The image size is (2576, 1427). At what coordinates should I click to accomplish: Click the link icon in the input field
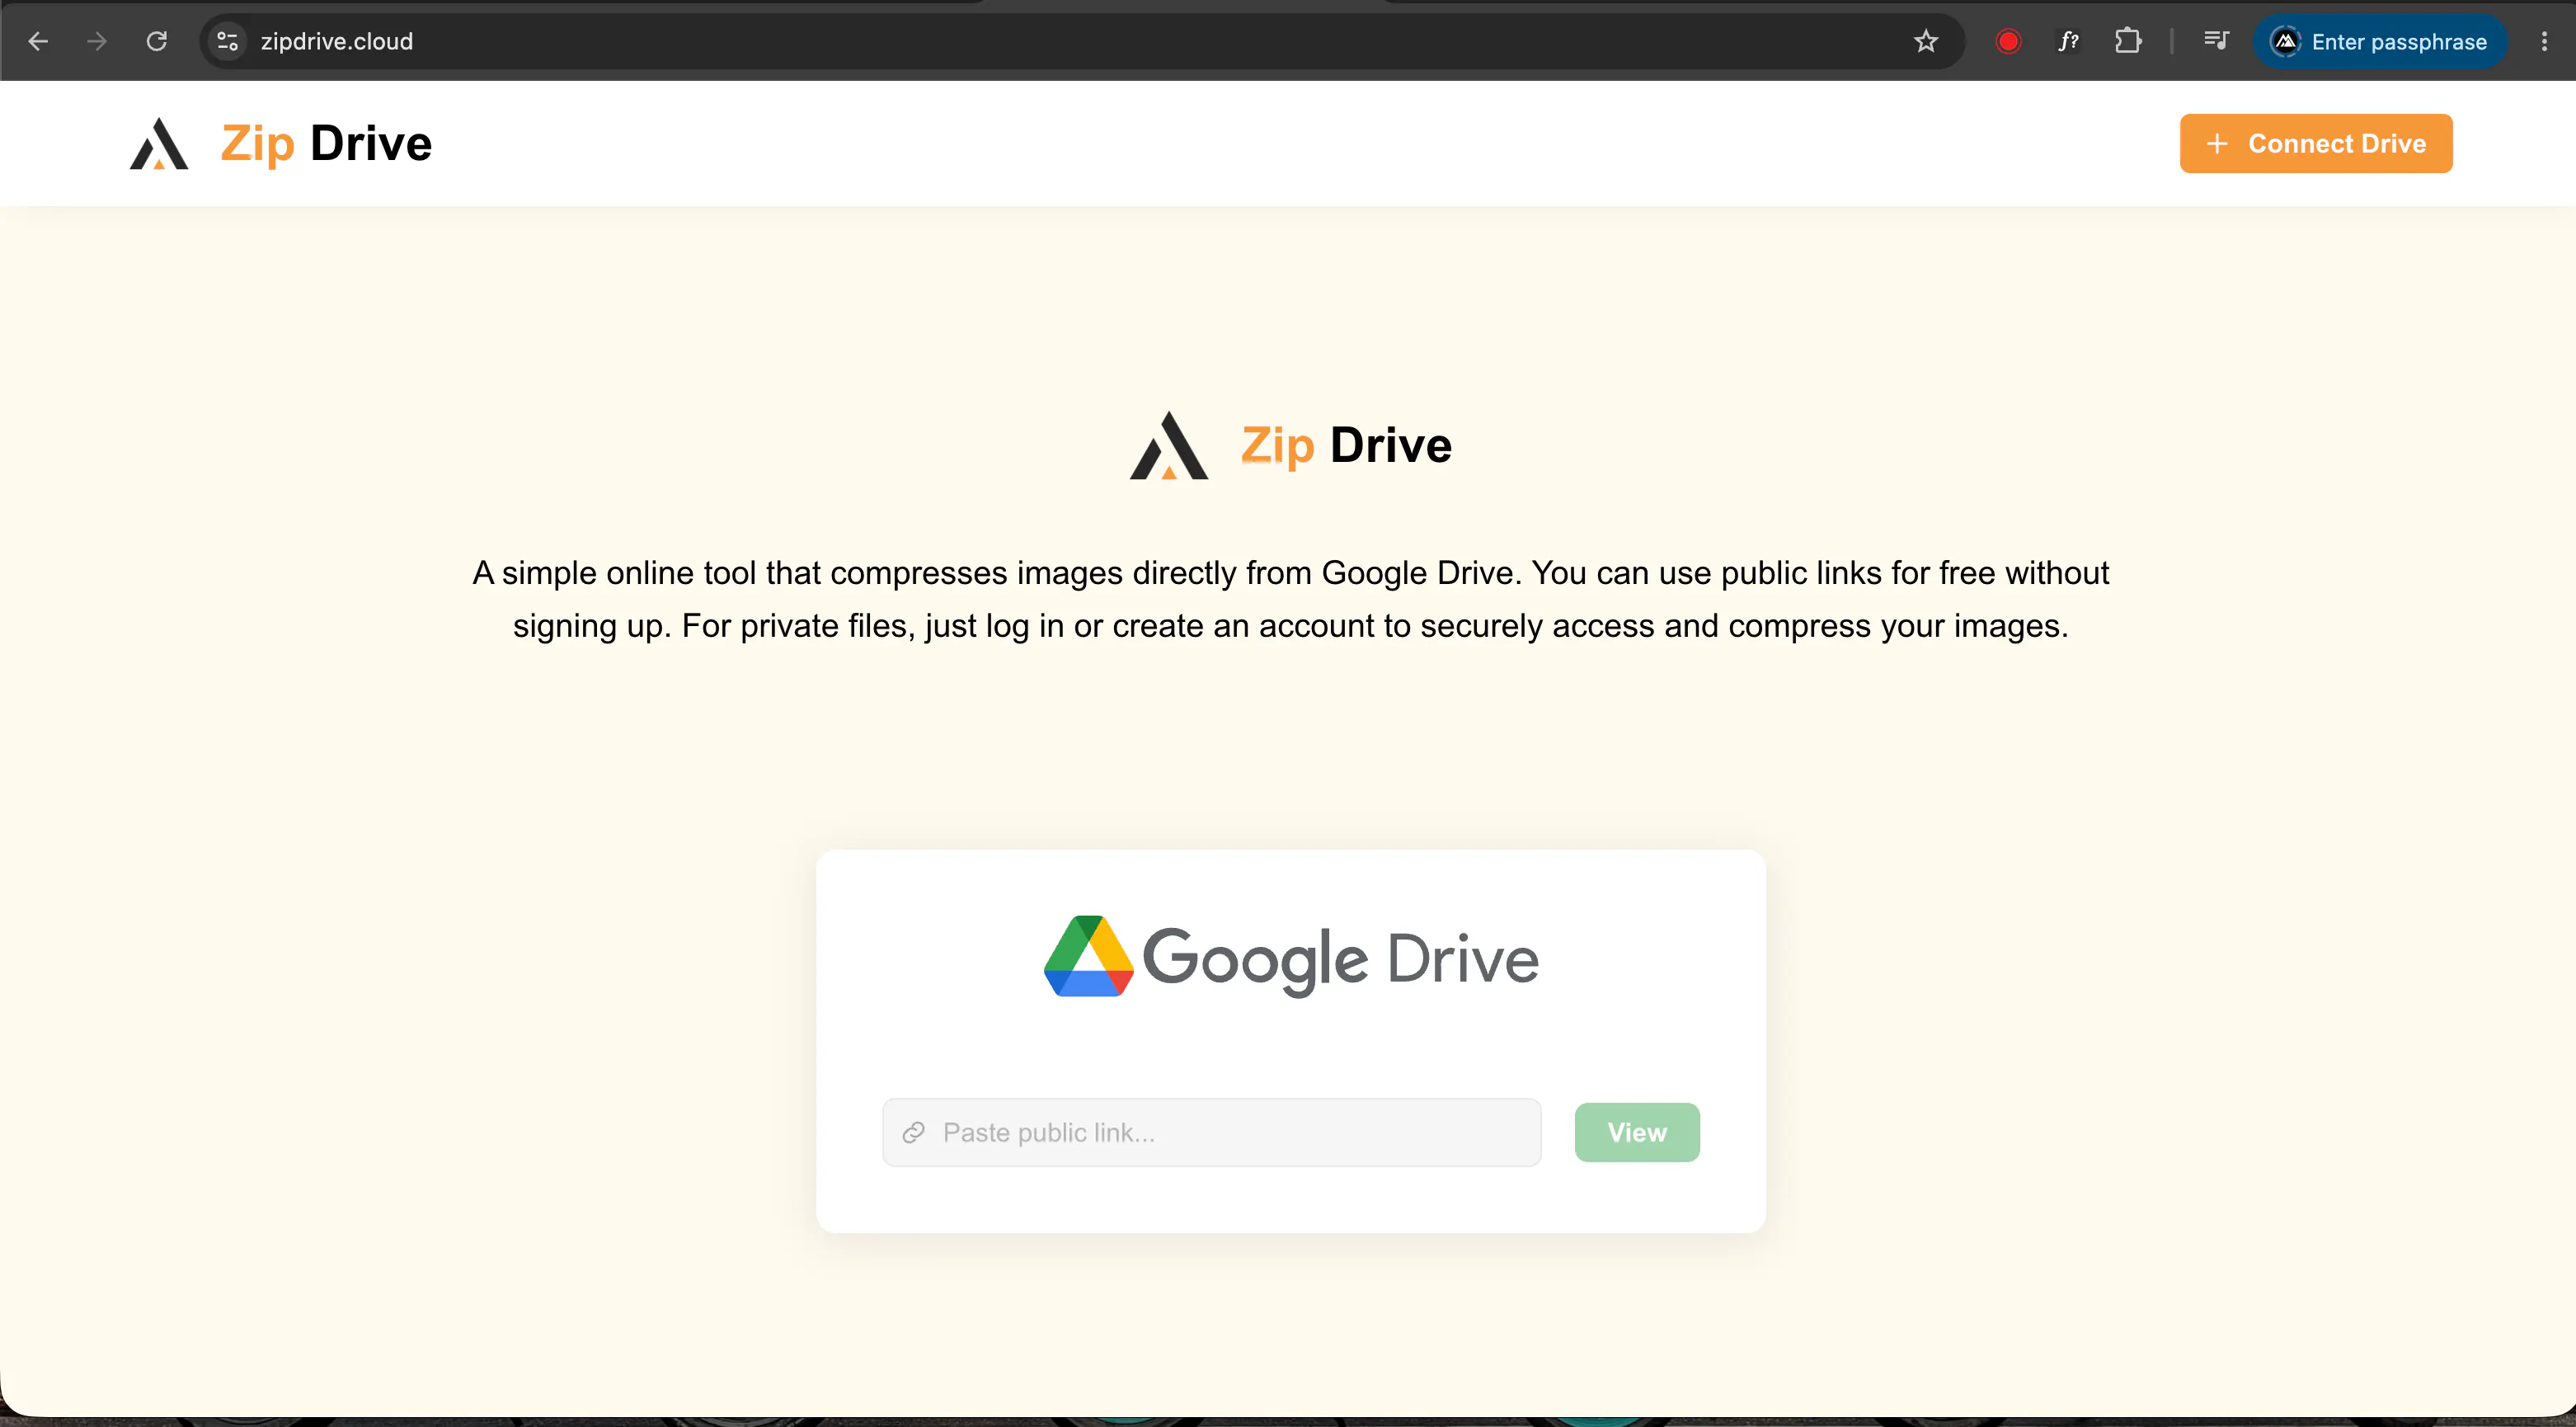pyautogui.click(x=913, y=1132)
